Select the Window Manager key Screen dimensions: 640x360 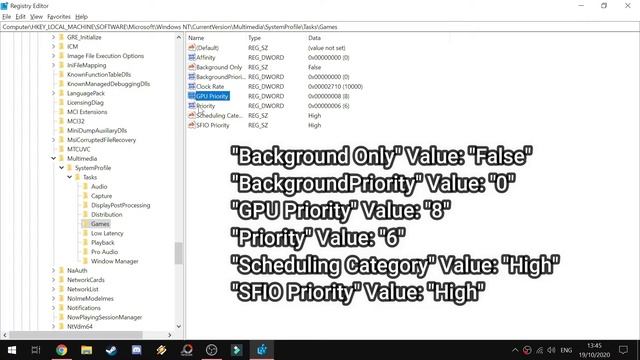point(115,261)
